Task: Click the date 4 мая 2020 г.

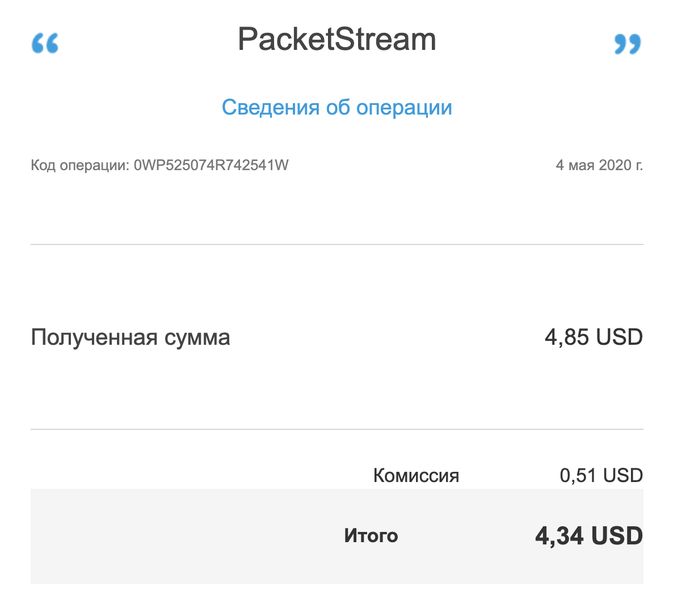Action: [x=599, y=165]
